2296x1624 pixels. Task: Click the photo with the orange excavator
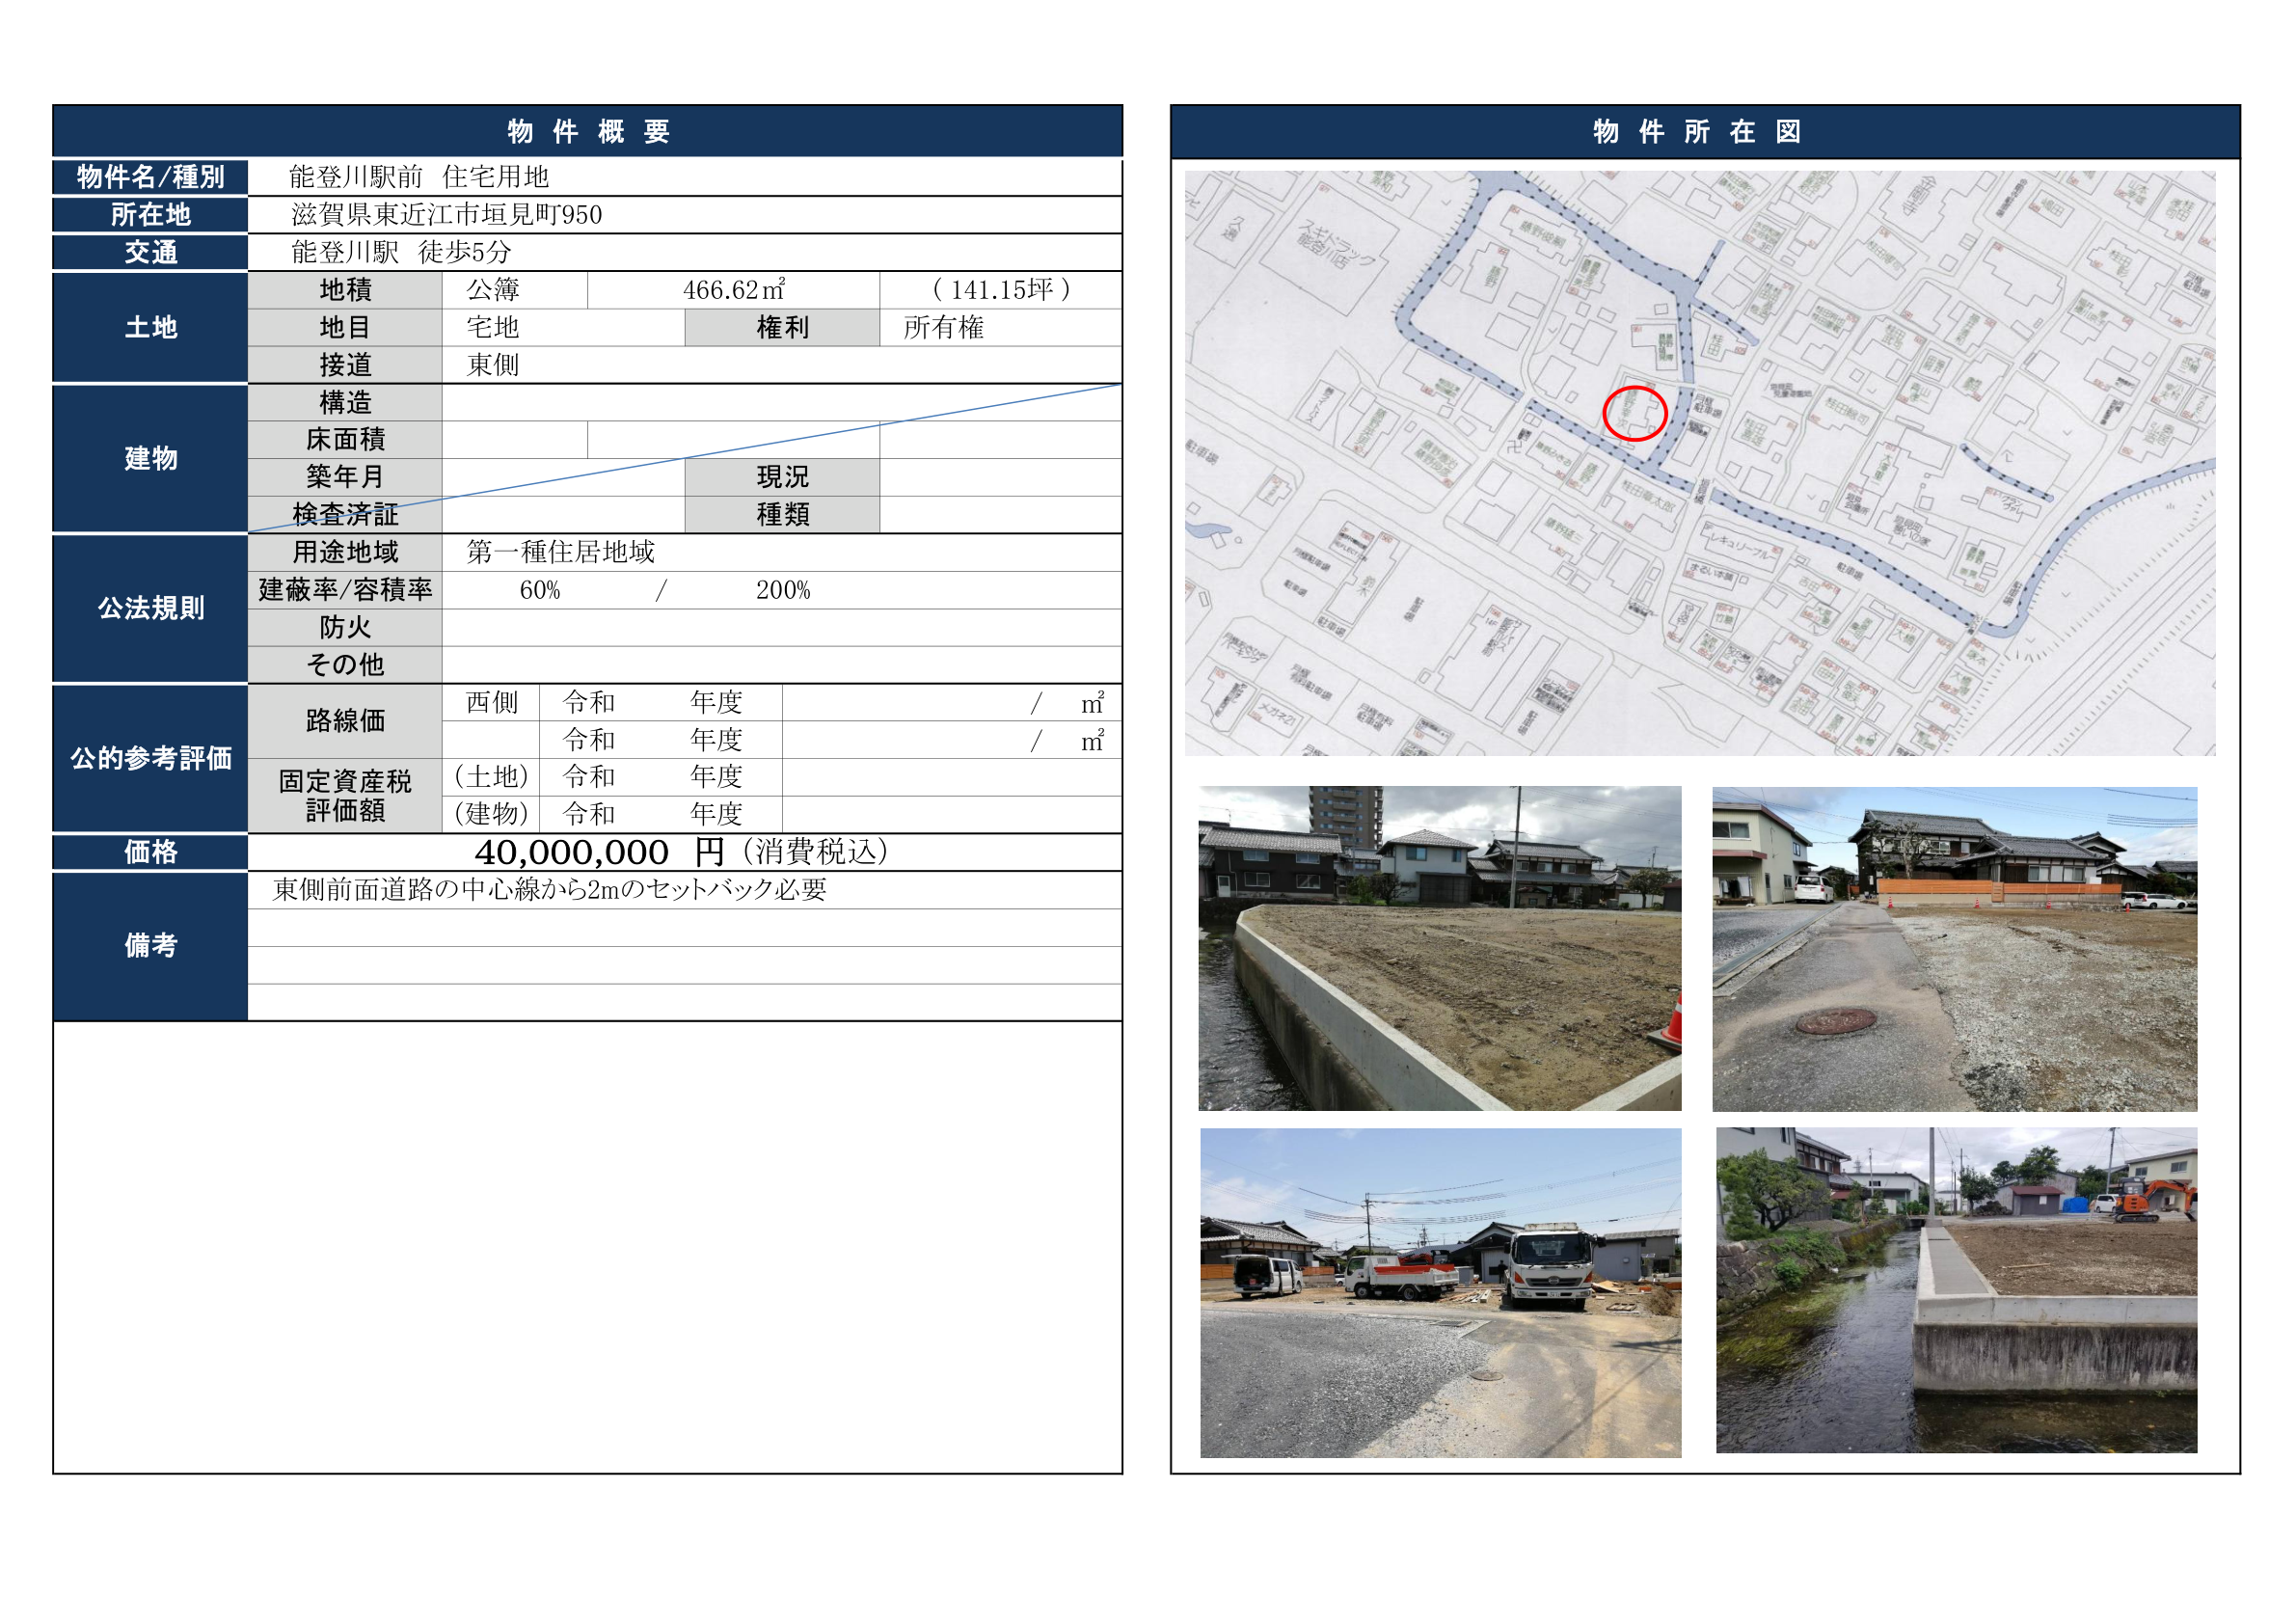coord(1956,1290)
